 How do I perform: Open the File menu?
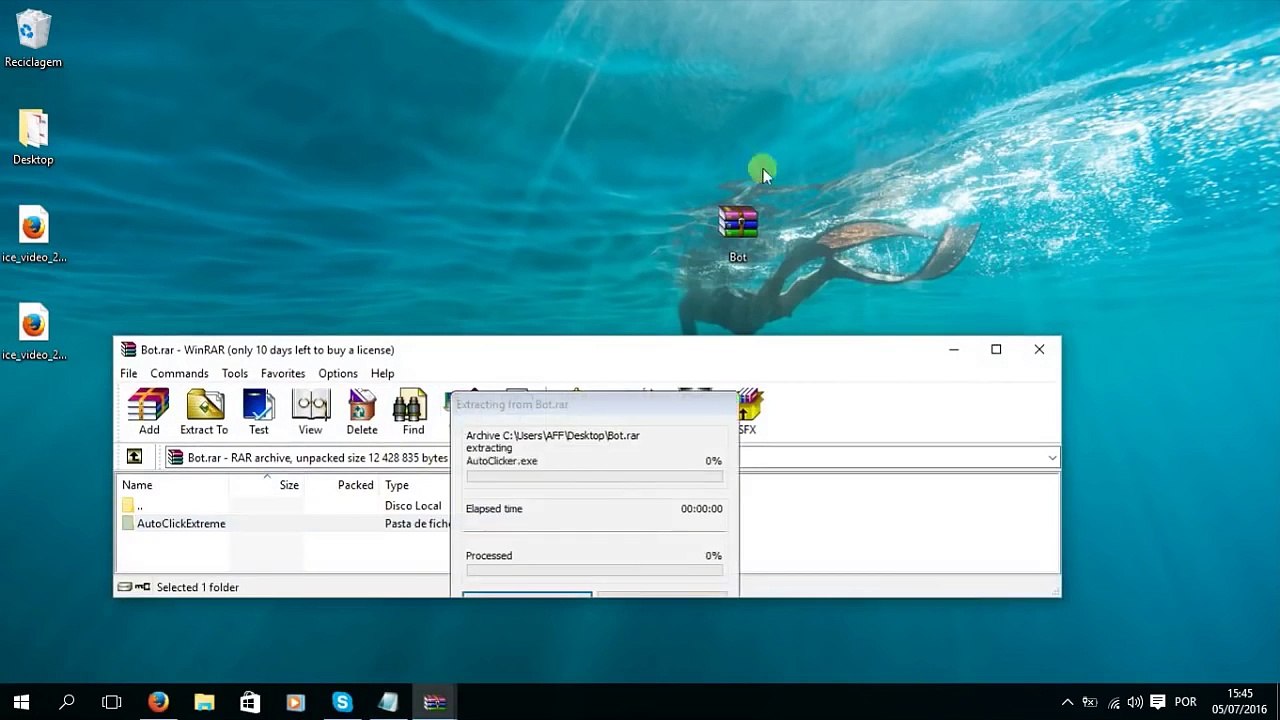coord(129,373)
